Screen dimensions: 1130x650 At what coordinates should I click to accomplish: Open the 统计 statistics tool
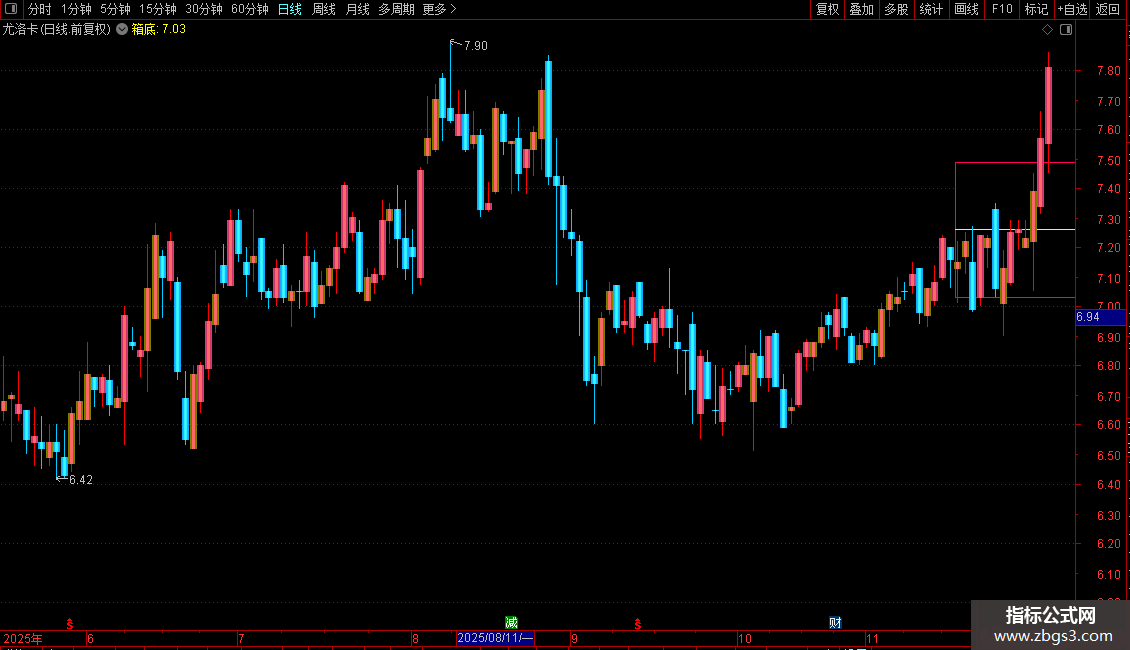931,9
